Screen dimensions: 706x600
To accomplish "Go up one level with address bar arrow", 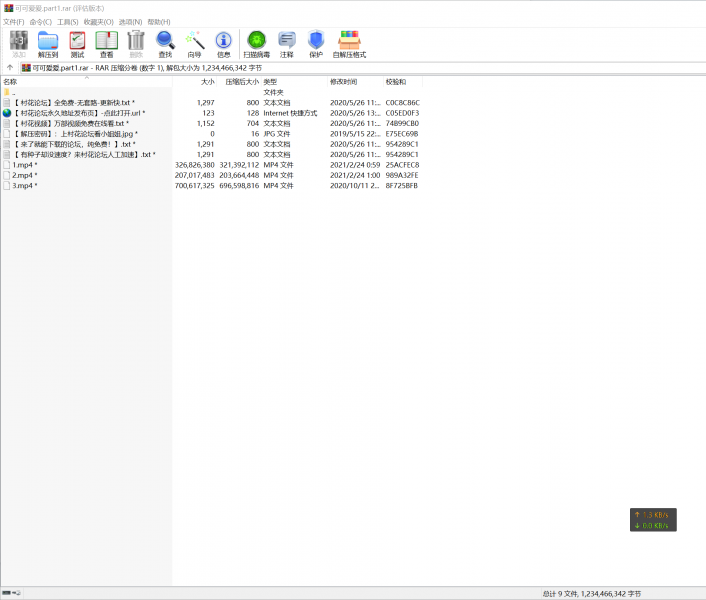I will click(9, 68).
